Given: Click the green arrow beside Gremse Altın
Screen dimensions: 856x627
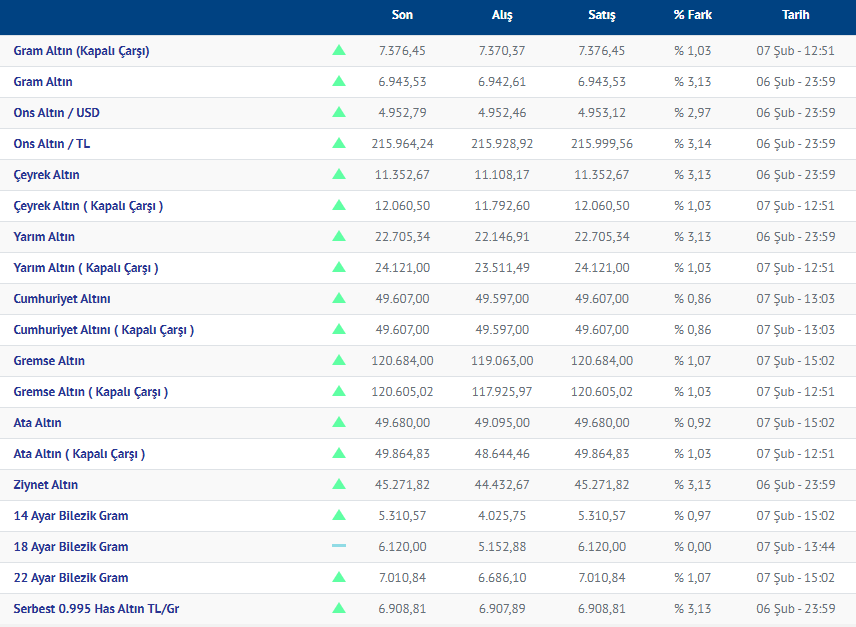Looking at the screenshot, I should tap(339, 360).
